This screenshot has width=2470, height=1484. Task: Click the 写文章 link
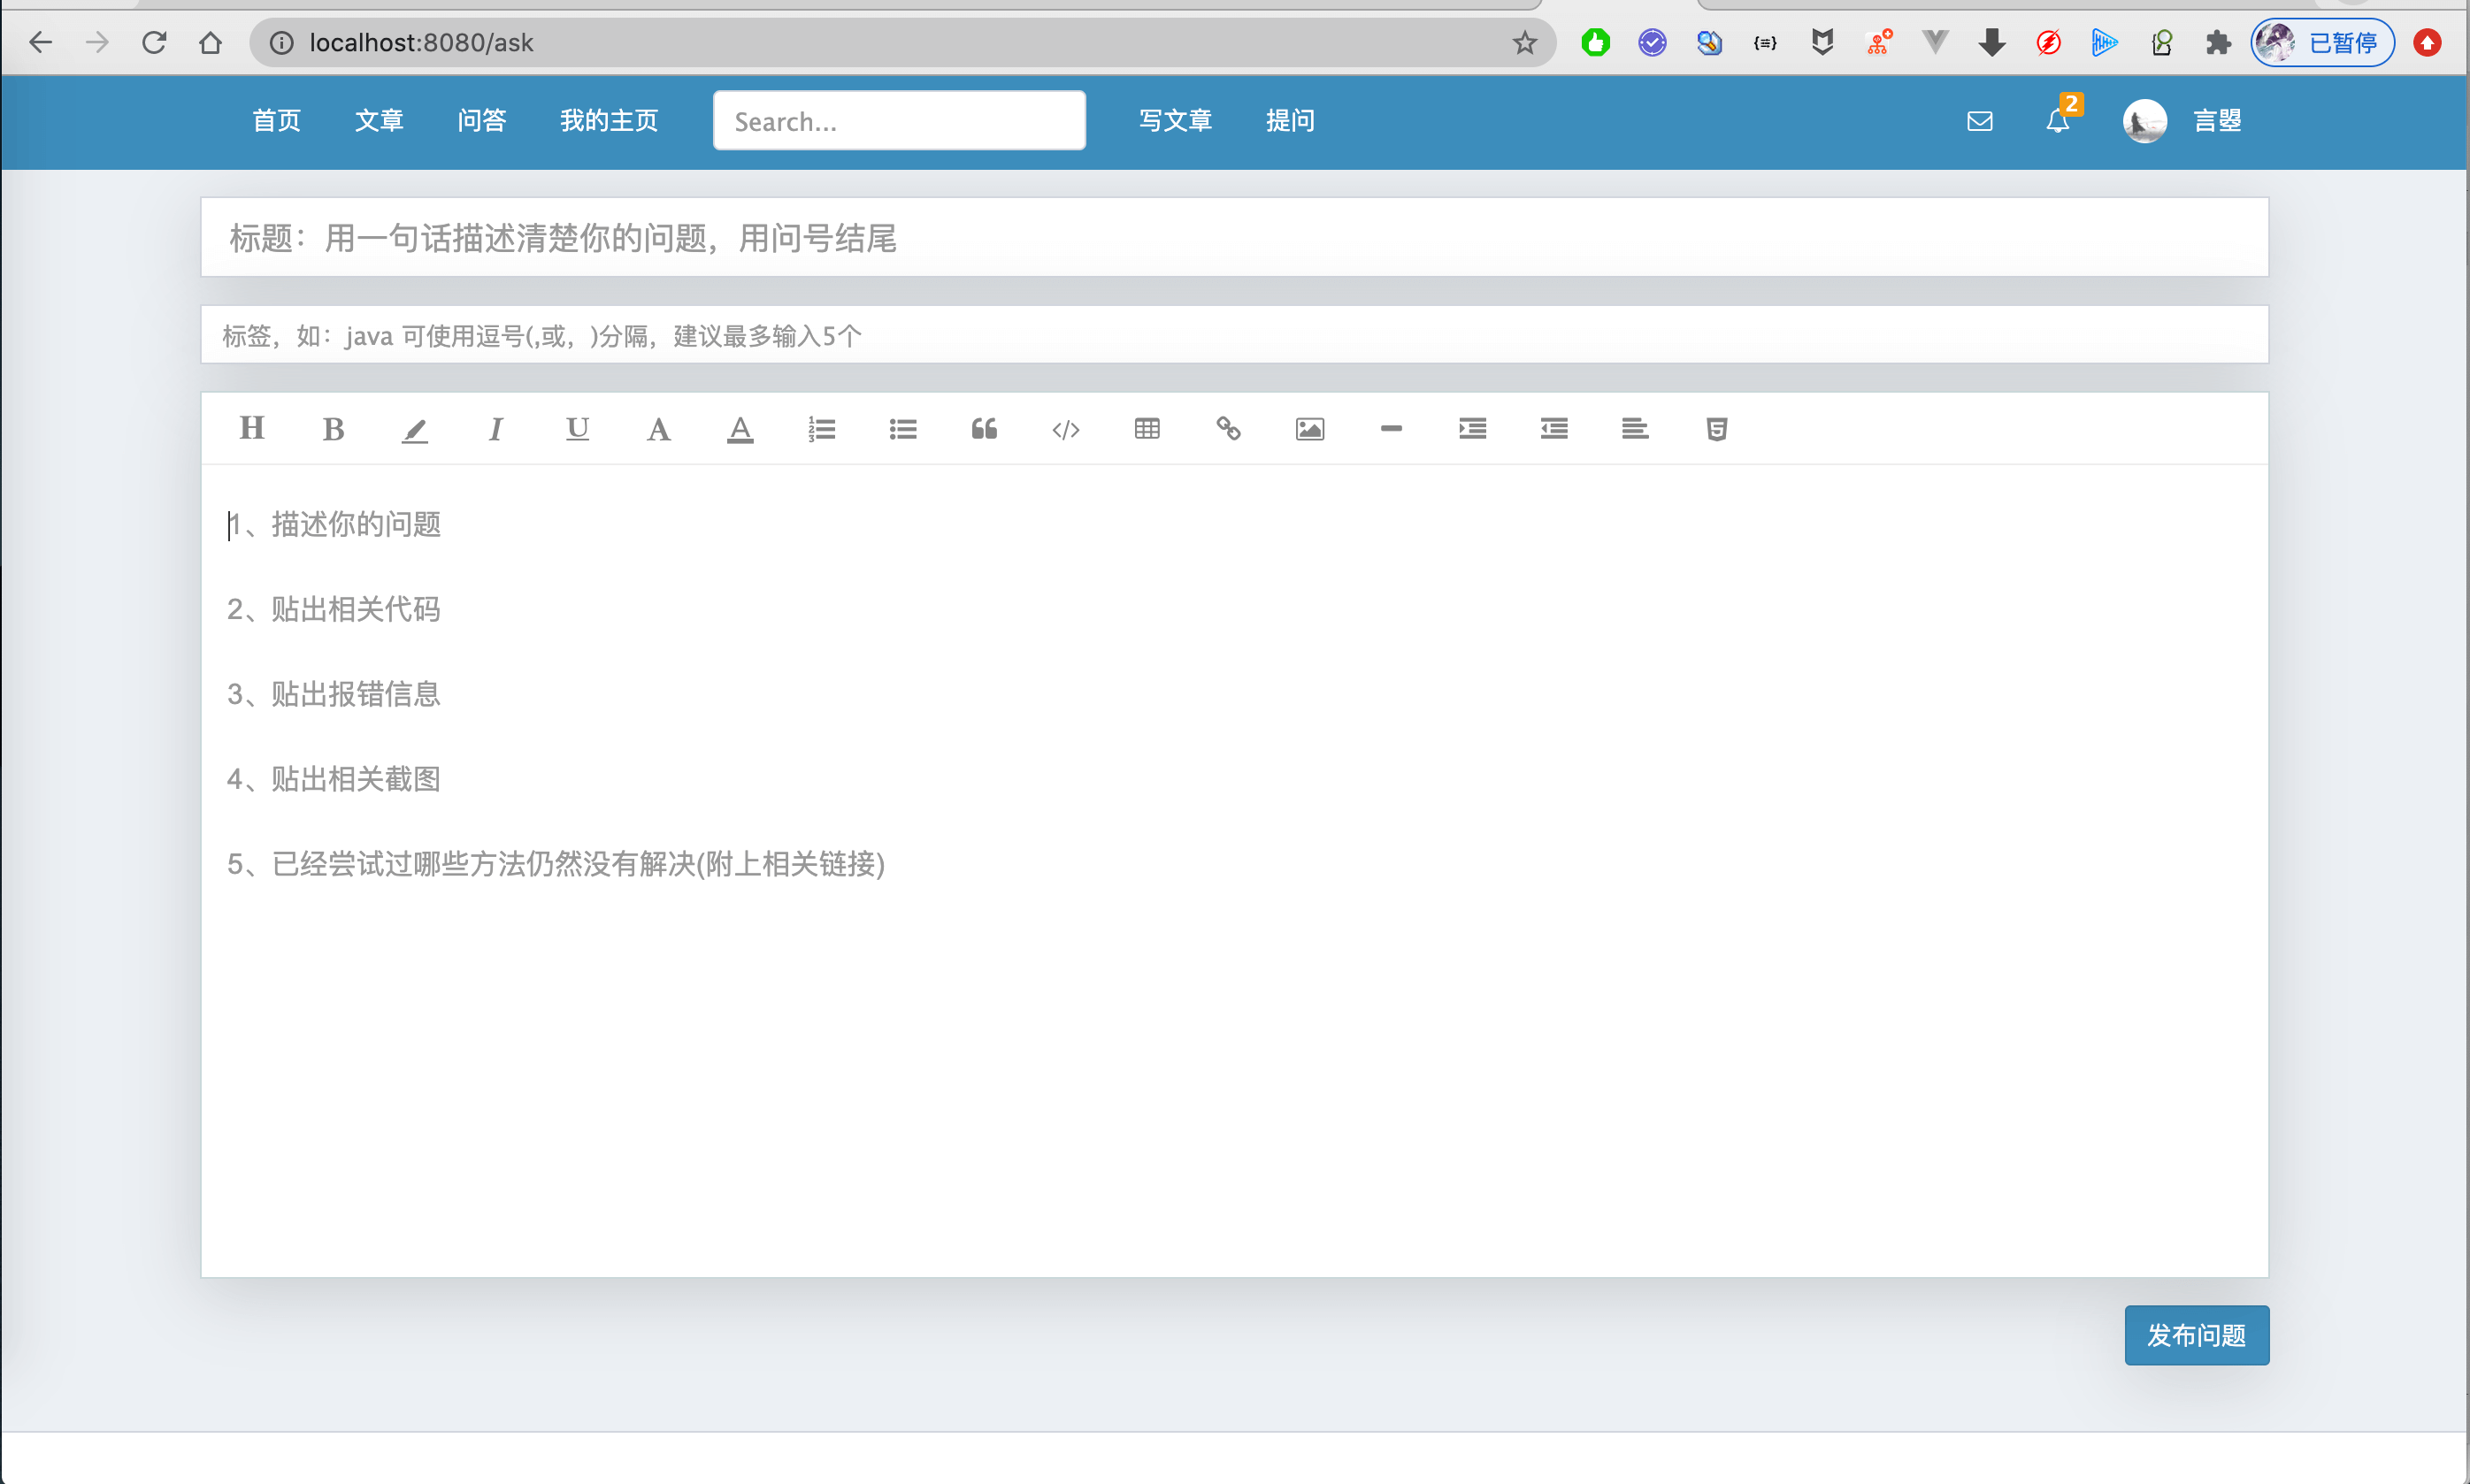1175,121
